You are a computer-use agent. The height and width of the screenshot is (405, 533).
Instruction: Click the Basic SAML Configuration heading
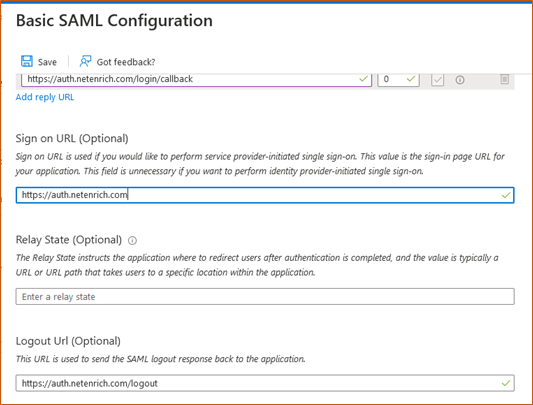pyautogui.click(x=114, y=21)
